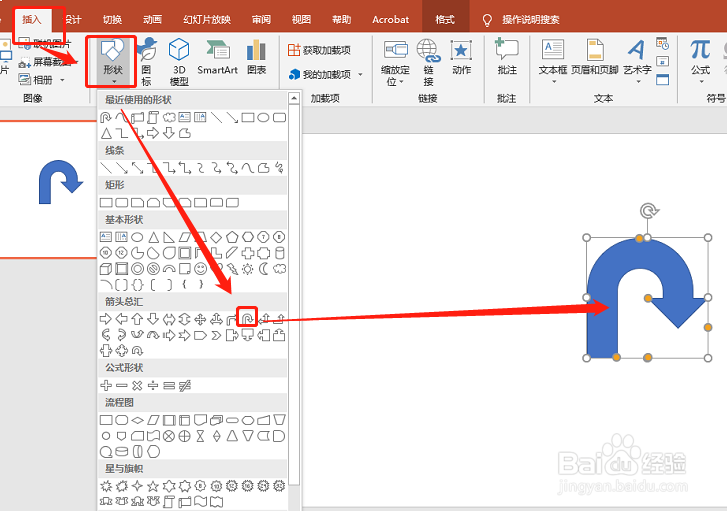
Task: Select the pentagon shape in 基本形状
Action: [x=232, y=237]
